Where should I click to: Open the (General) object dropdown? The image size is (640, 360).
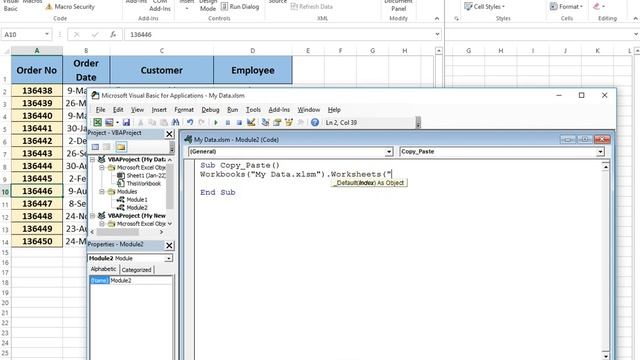coord(389,152)
